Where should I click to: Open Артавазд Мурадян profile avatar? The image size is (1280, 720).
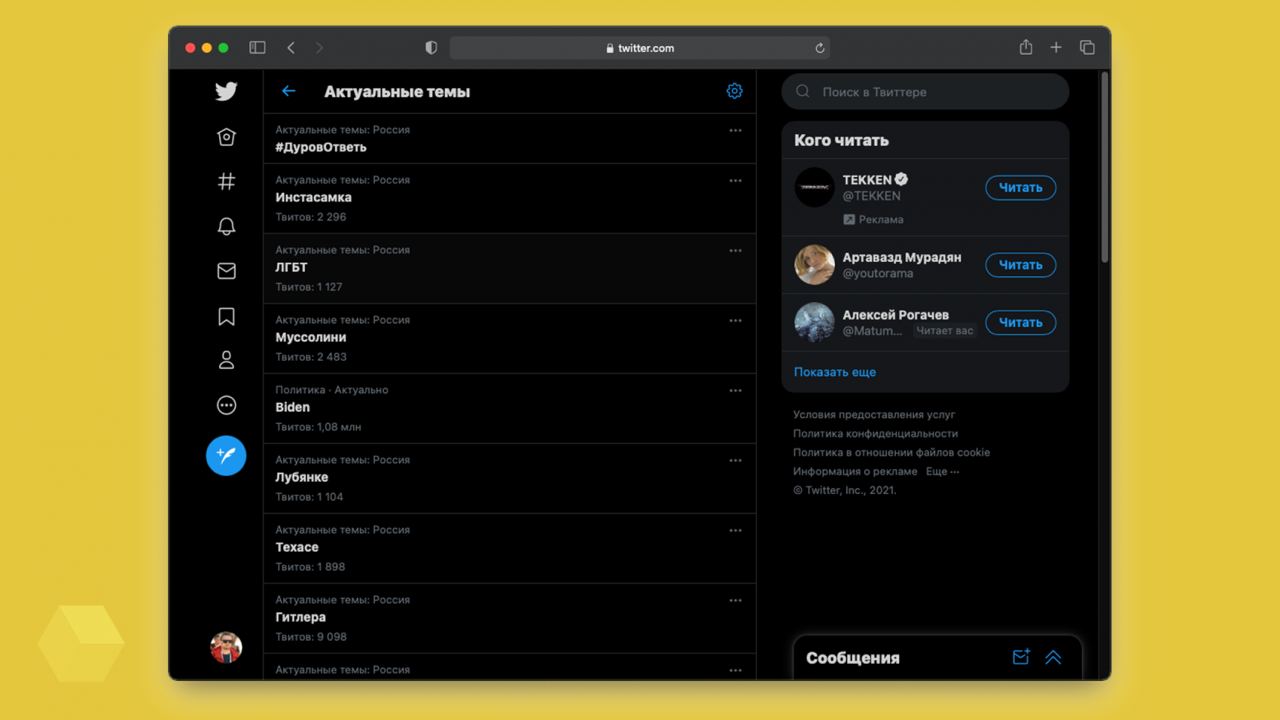click(x=814, y=265)
